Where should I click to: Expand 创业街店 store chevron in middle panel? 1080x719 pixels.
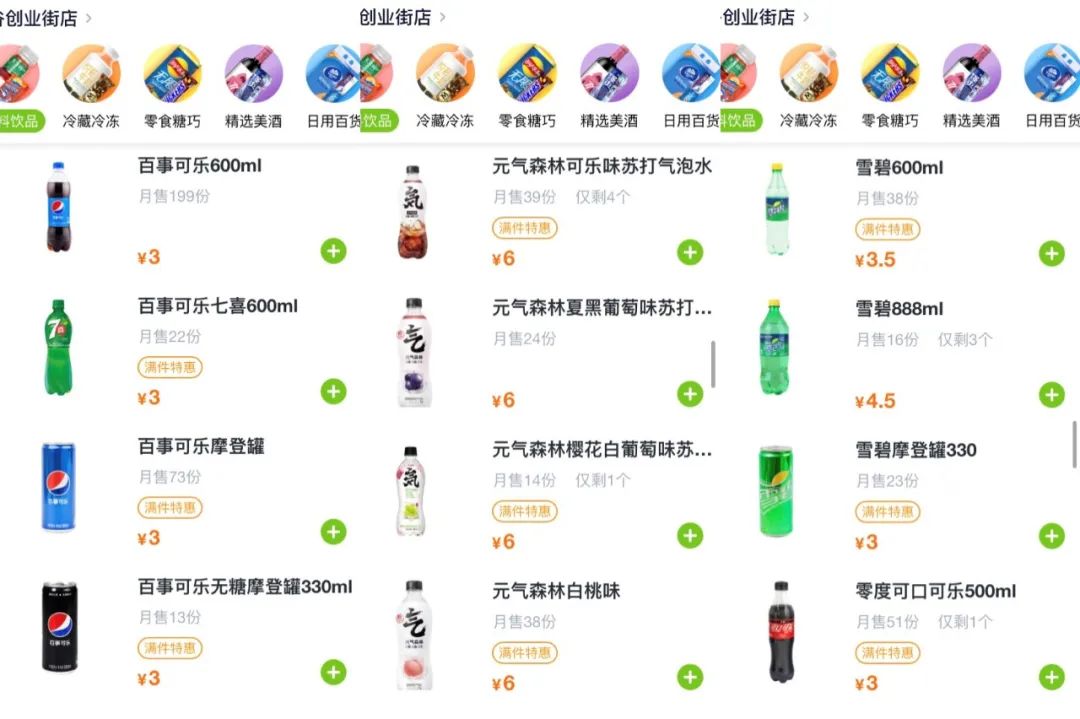[442, 17]
